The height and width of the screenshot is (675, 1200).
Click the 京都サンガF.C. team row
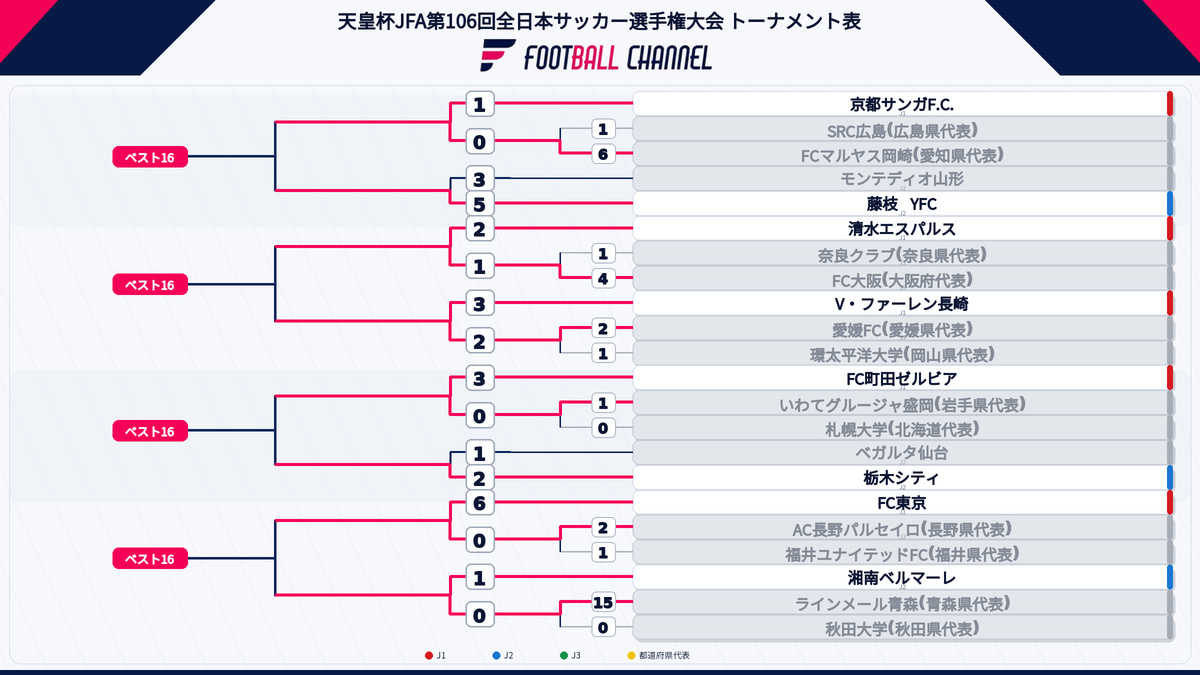coord(903,104)
